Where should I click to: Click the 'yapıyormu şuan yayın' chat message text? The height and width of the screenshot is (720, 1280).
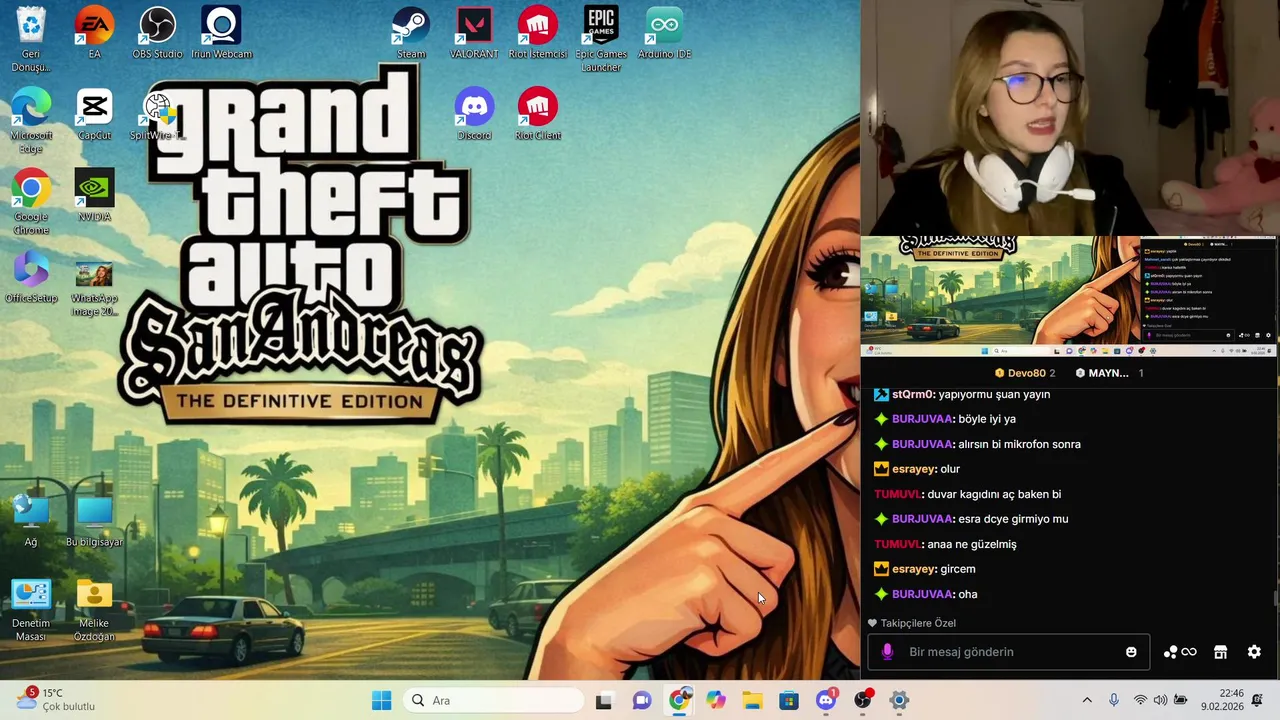[994, 394]
